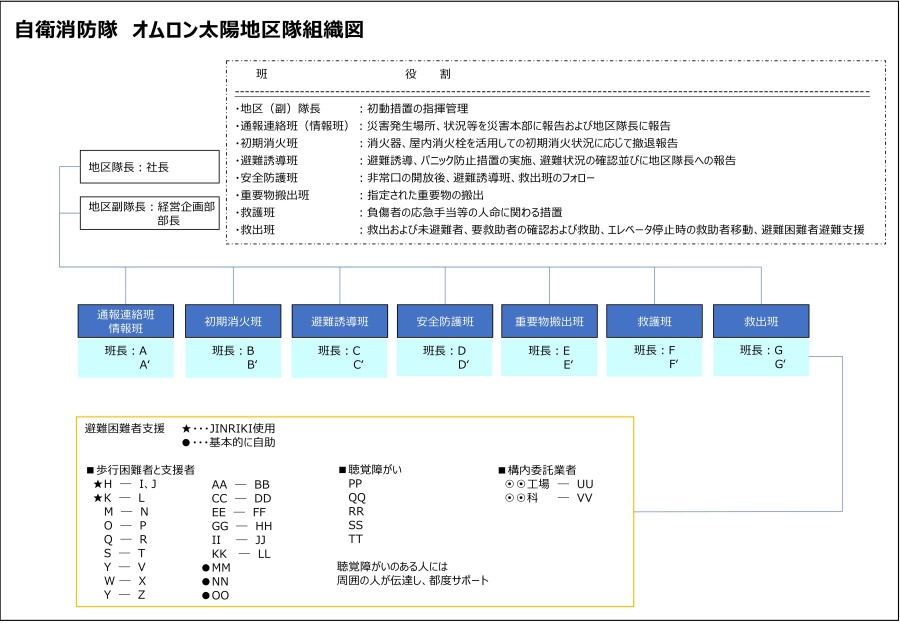The image size is (900, 623).
Task: Select the row W — X
Action: [x=125, y=581]
